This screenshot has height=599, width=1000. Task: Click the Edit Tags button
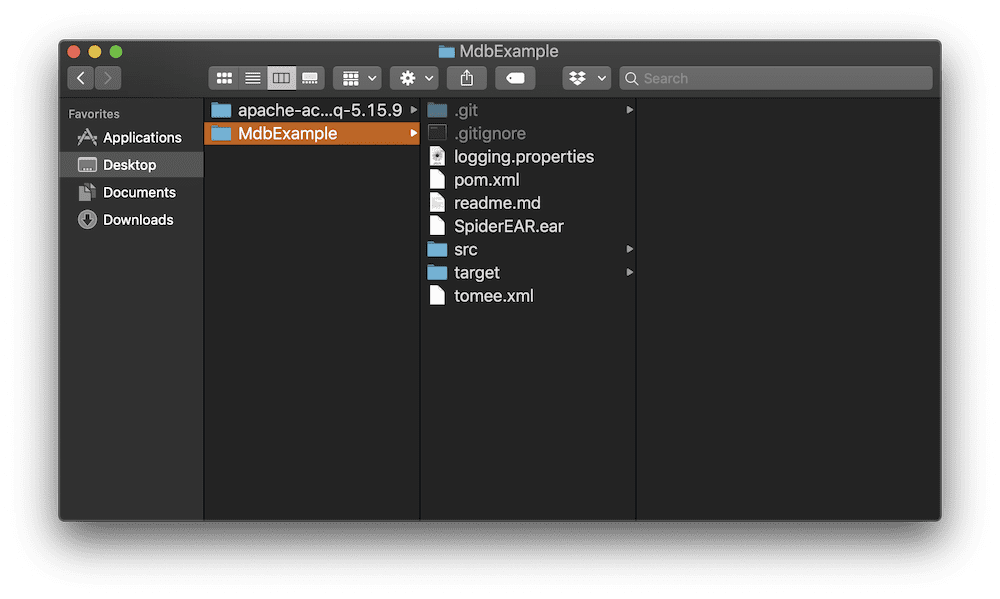[515, 78]
